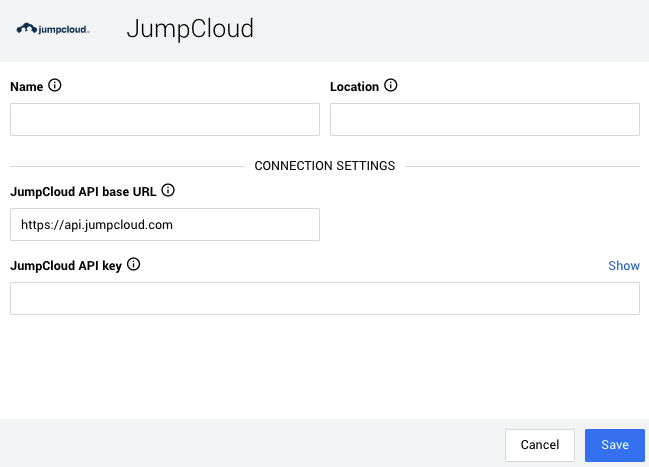Click the JumpCloud API base URL label

point(83,192)
